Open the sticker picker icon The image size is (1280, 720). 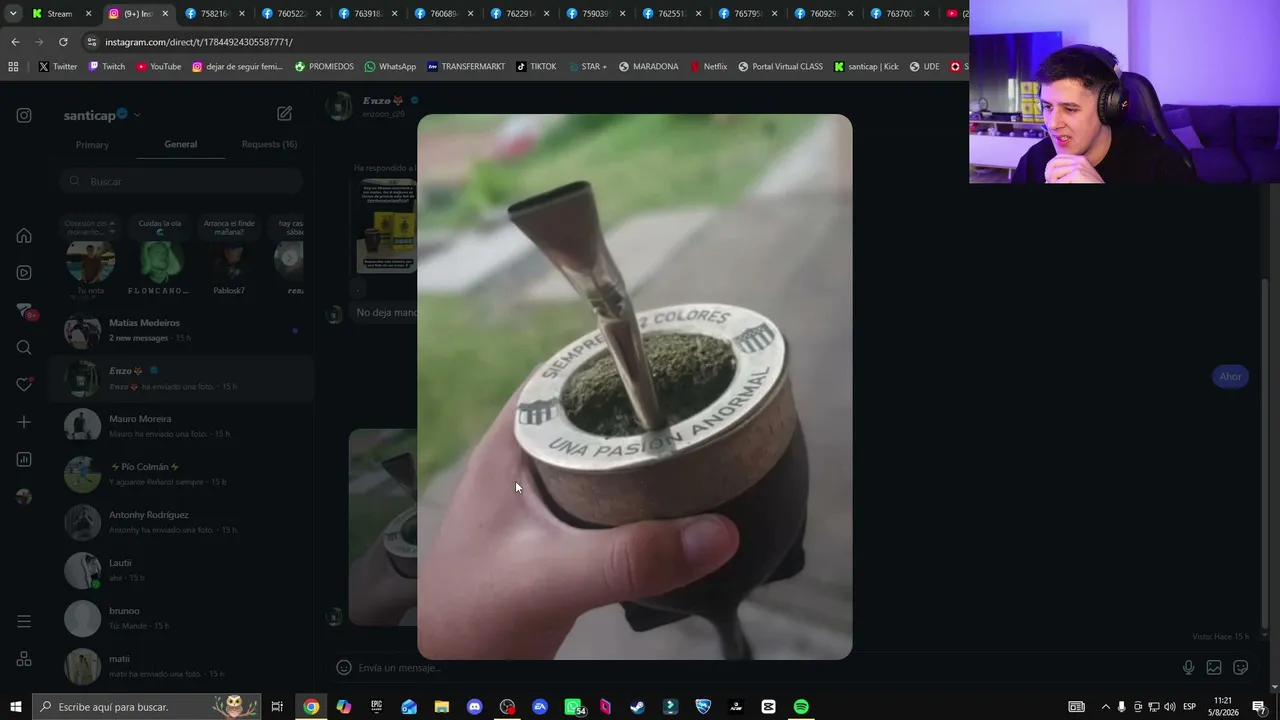(x=1241, y=668)
